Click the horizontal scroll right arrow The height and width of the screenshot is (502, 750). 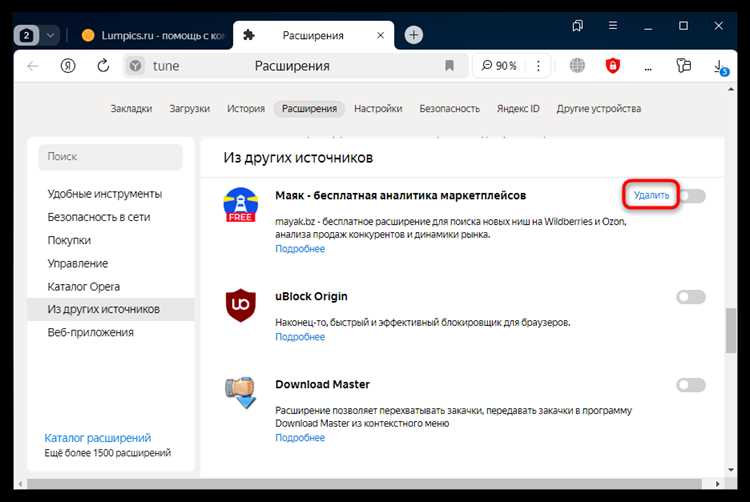717,484
